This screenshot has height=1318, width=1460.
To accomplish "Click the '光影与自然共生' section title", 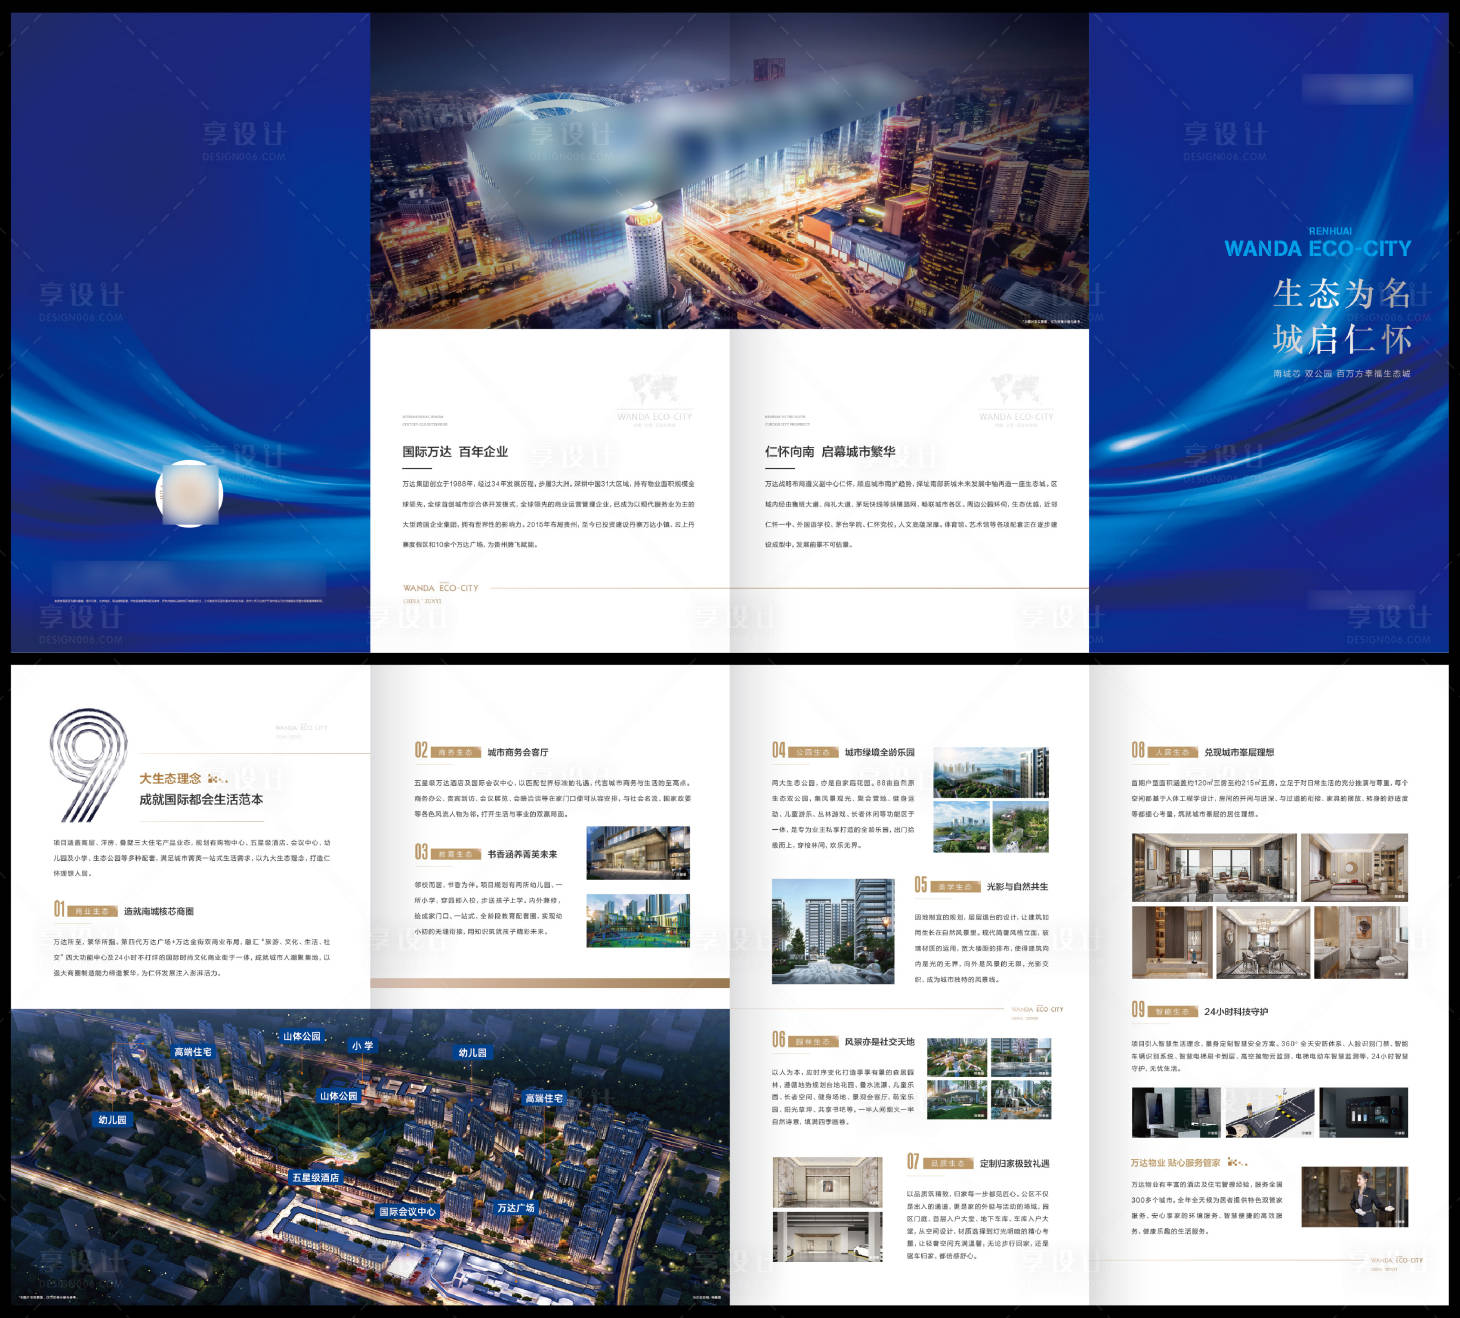I will pyautogui.click(x=1017, y=887).
